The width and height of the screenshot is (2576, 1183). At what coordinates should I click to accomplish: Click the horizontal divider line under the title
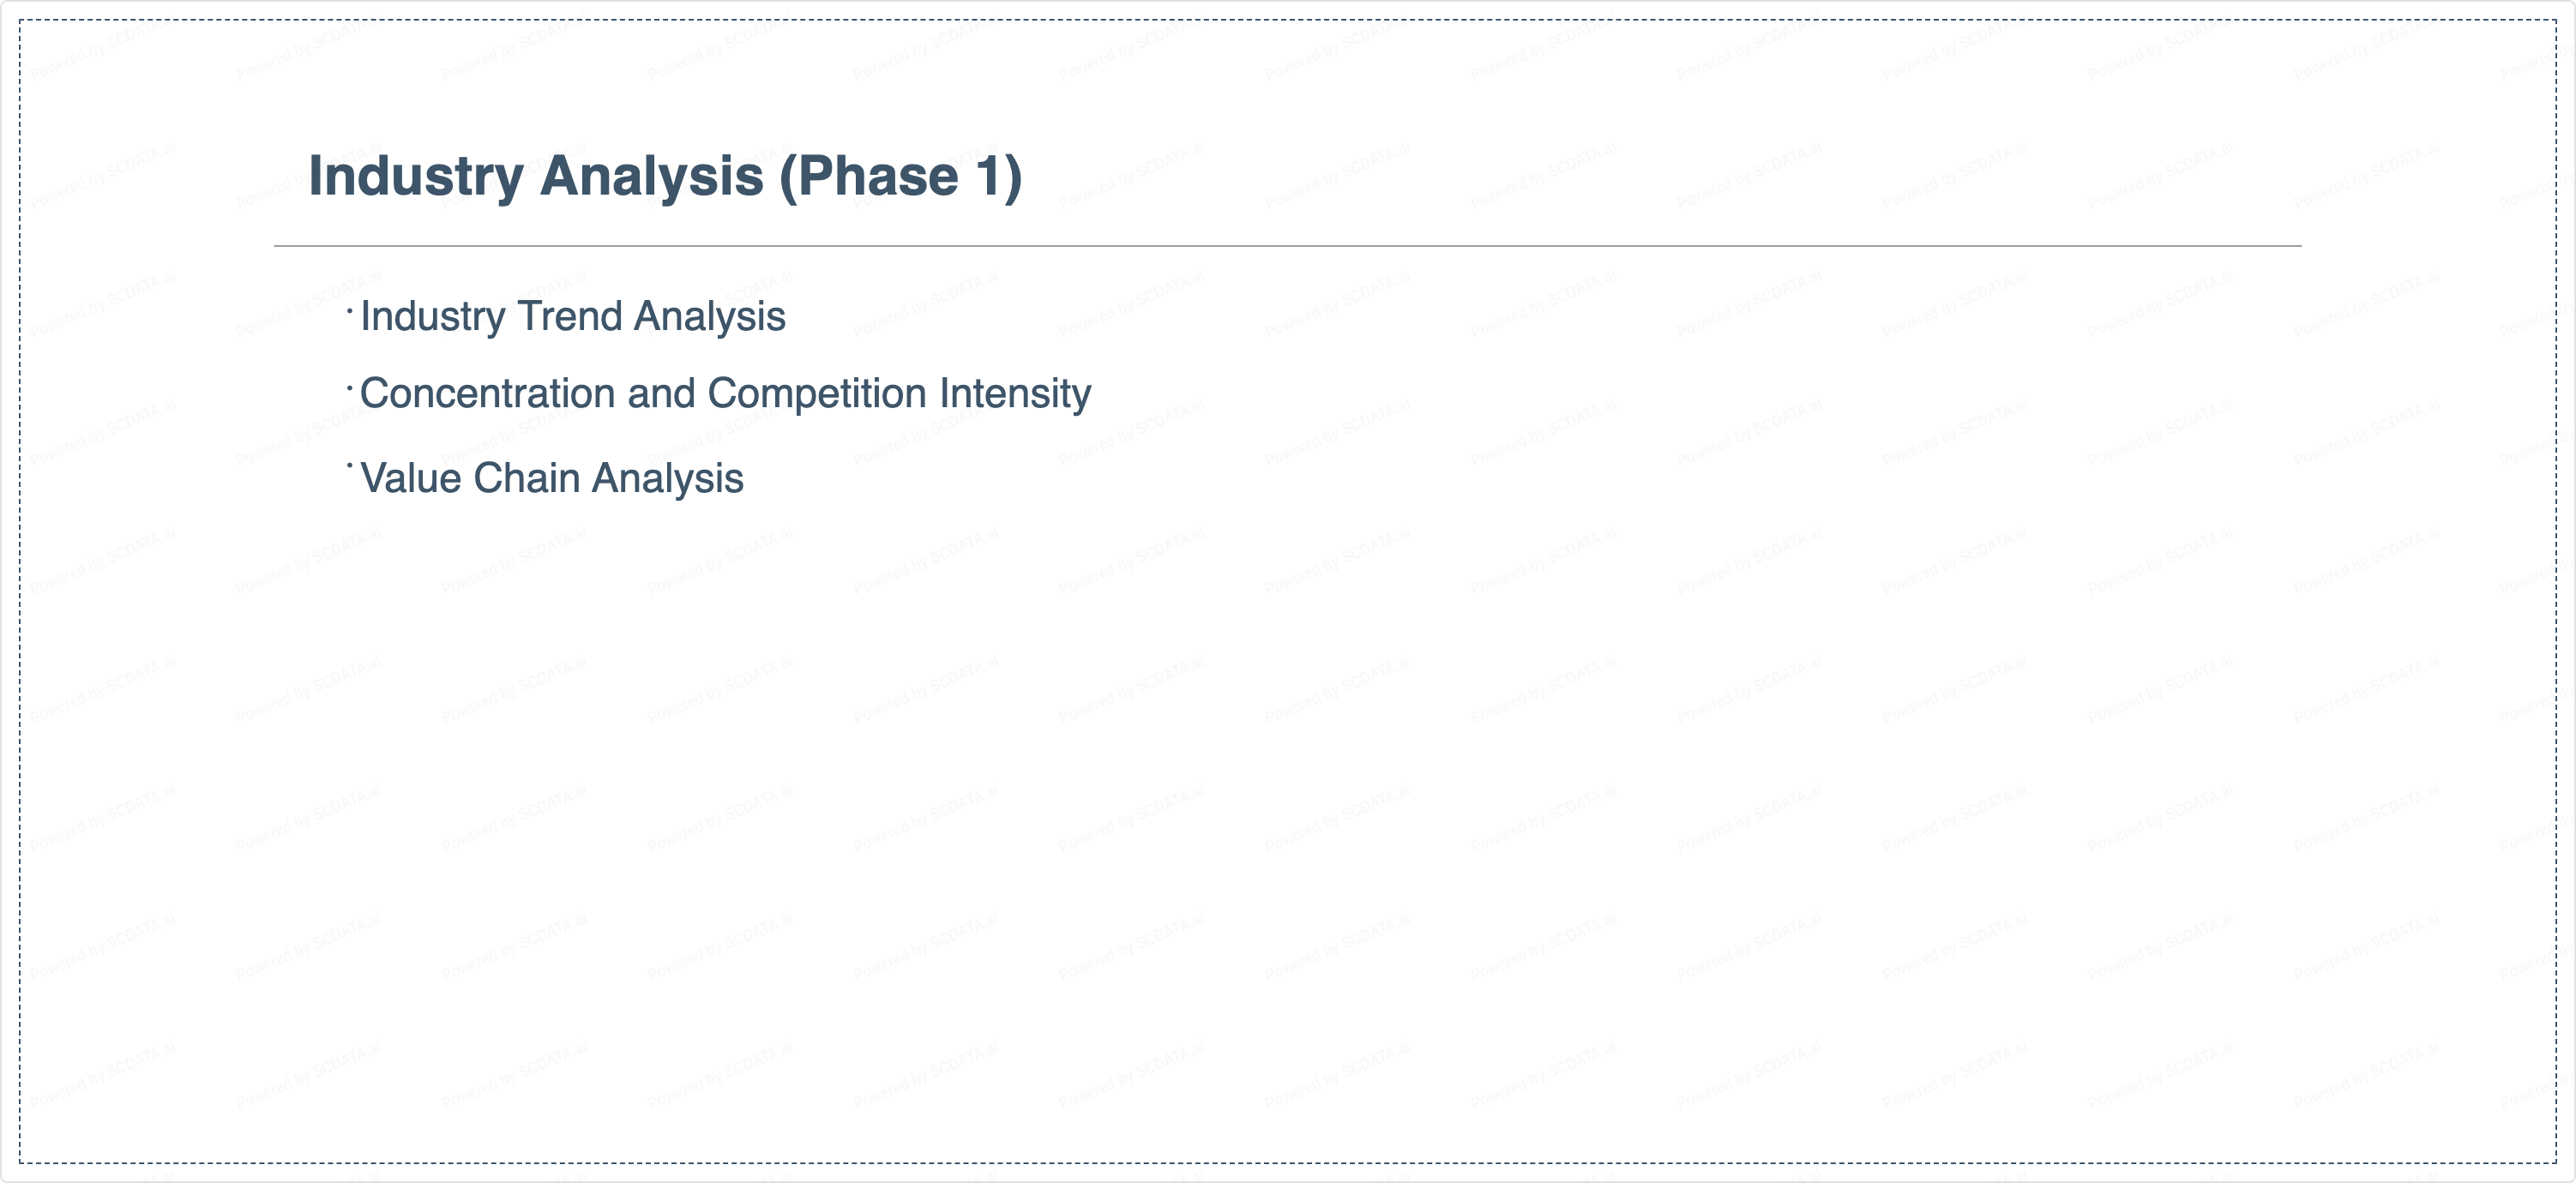point(1287,246)
